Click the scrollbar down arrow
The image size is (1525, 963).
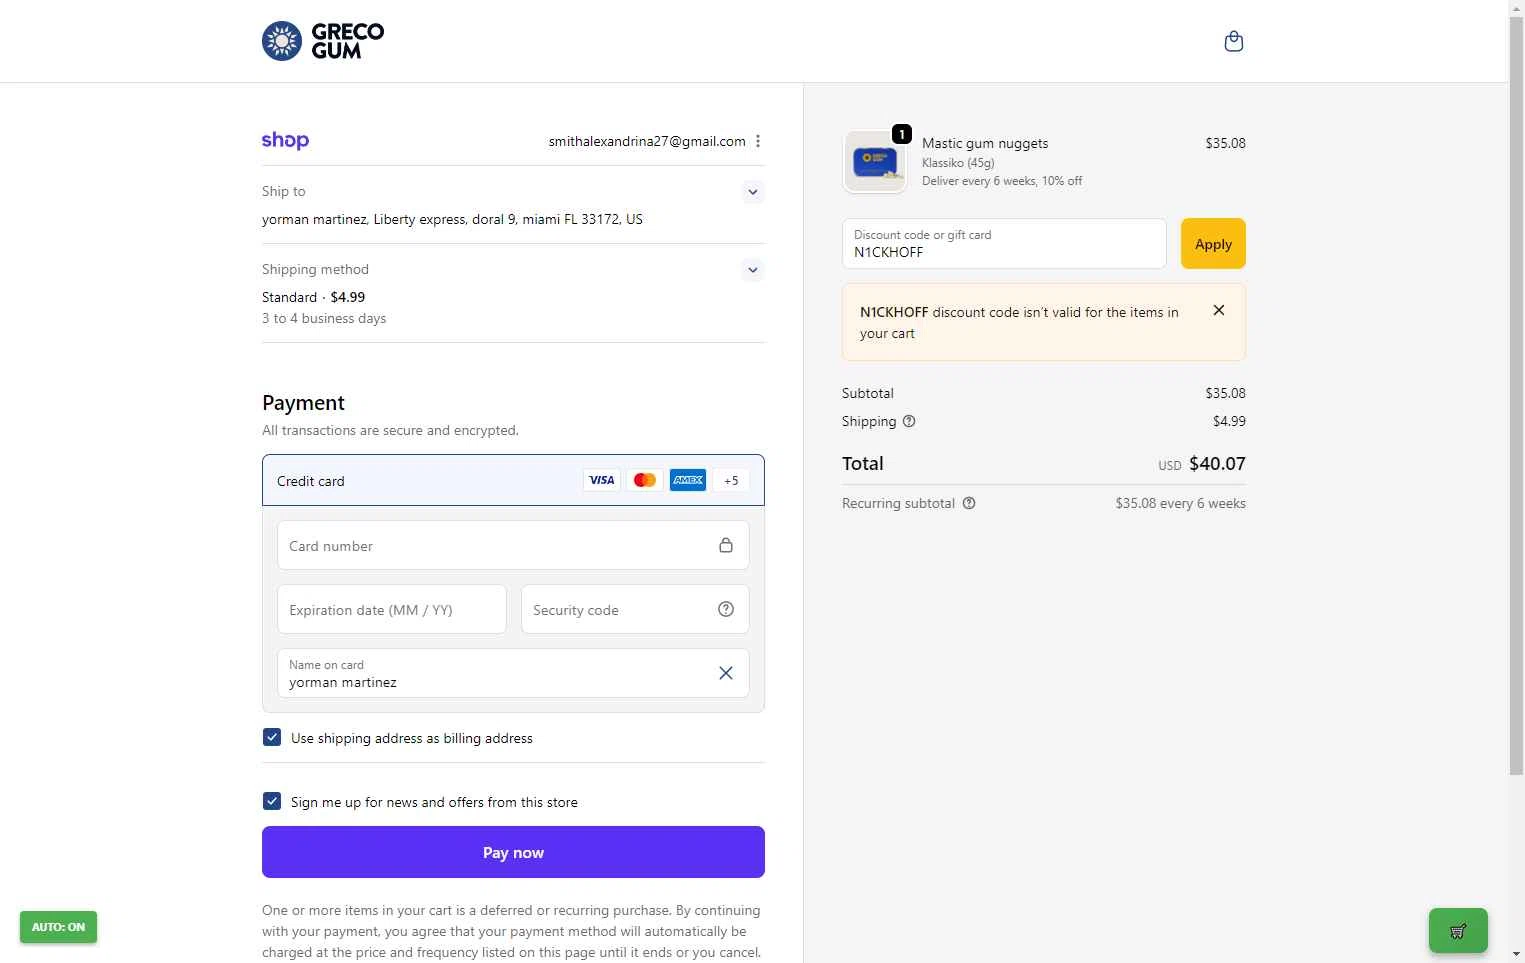tap(1516, 954)
